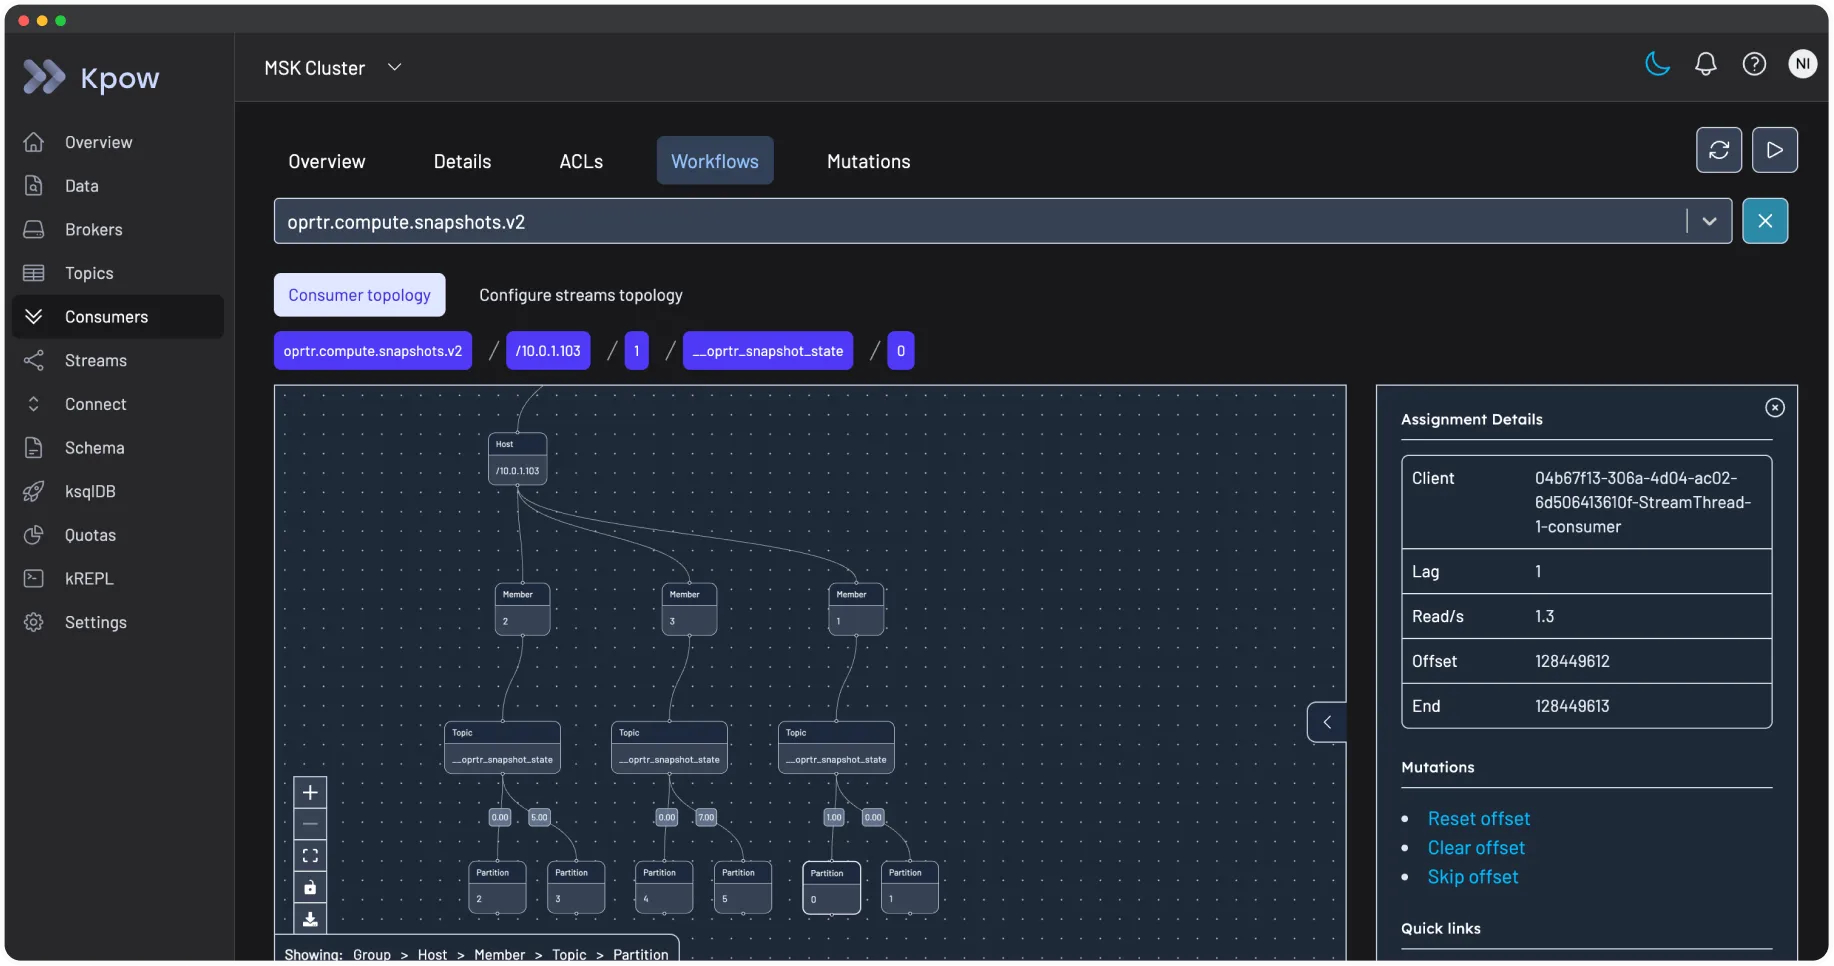Collapse the side details panel arrow
The image size is (1834, 966).
1327,722
